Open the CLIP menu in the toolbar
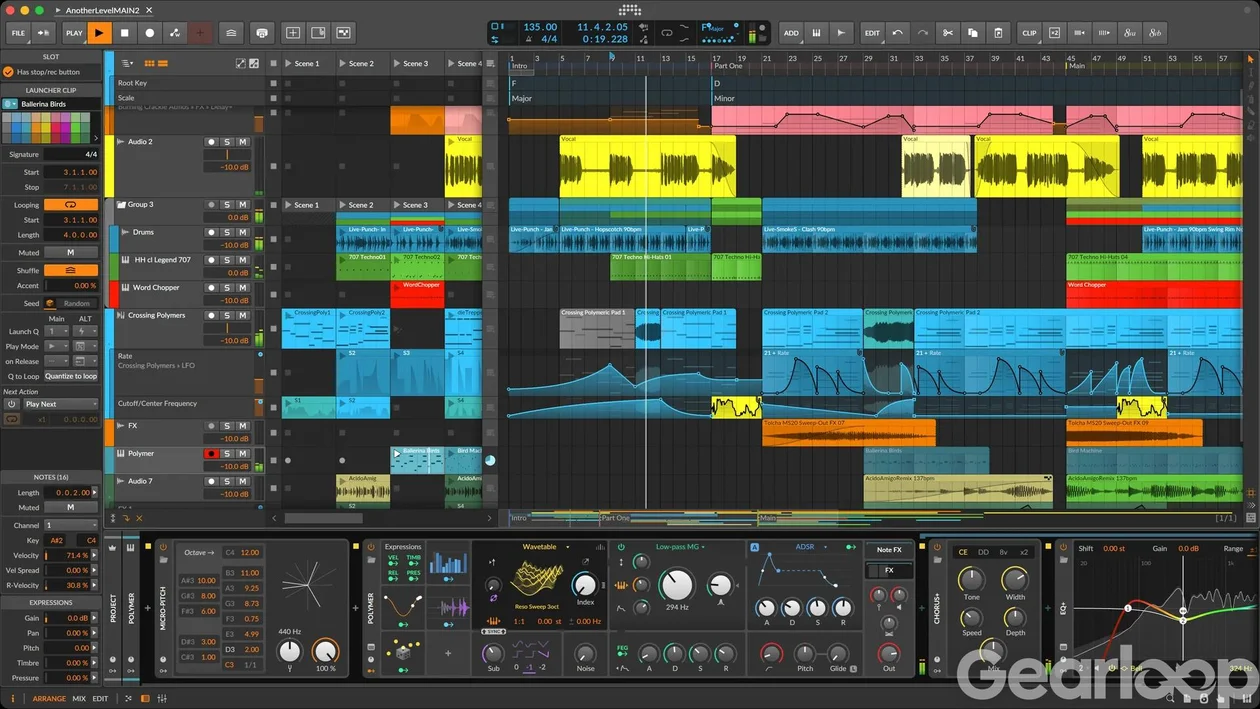Image resolution: width=1260 pixels, height=709 pixels. pyautogui.click(x=1029, y=33)
